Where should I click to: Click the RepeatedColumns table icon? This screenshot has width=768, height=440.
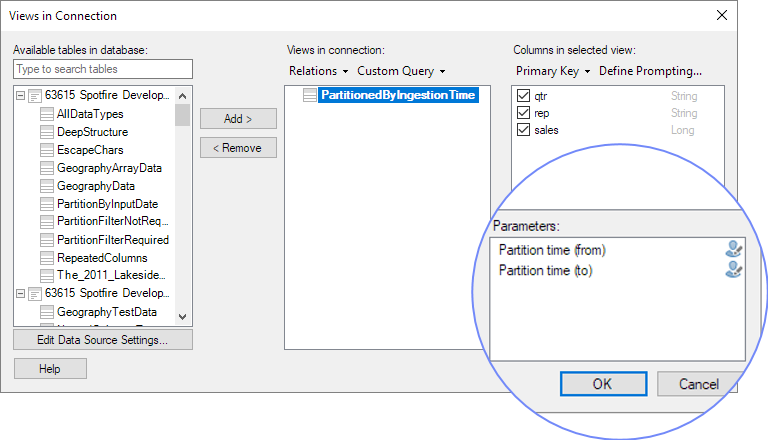click(47, 258)
